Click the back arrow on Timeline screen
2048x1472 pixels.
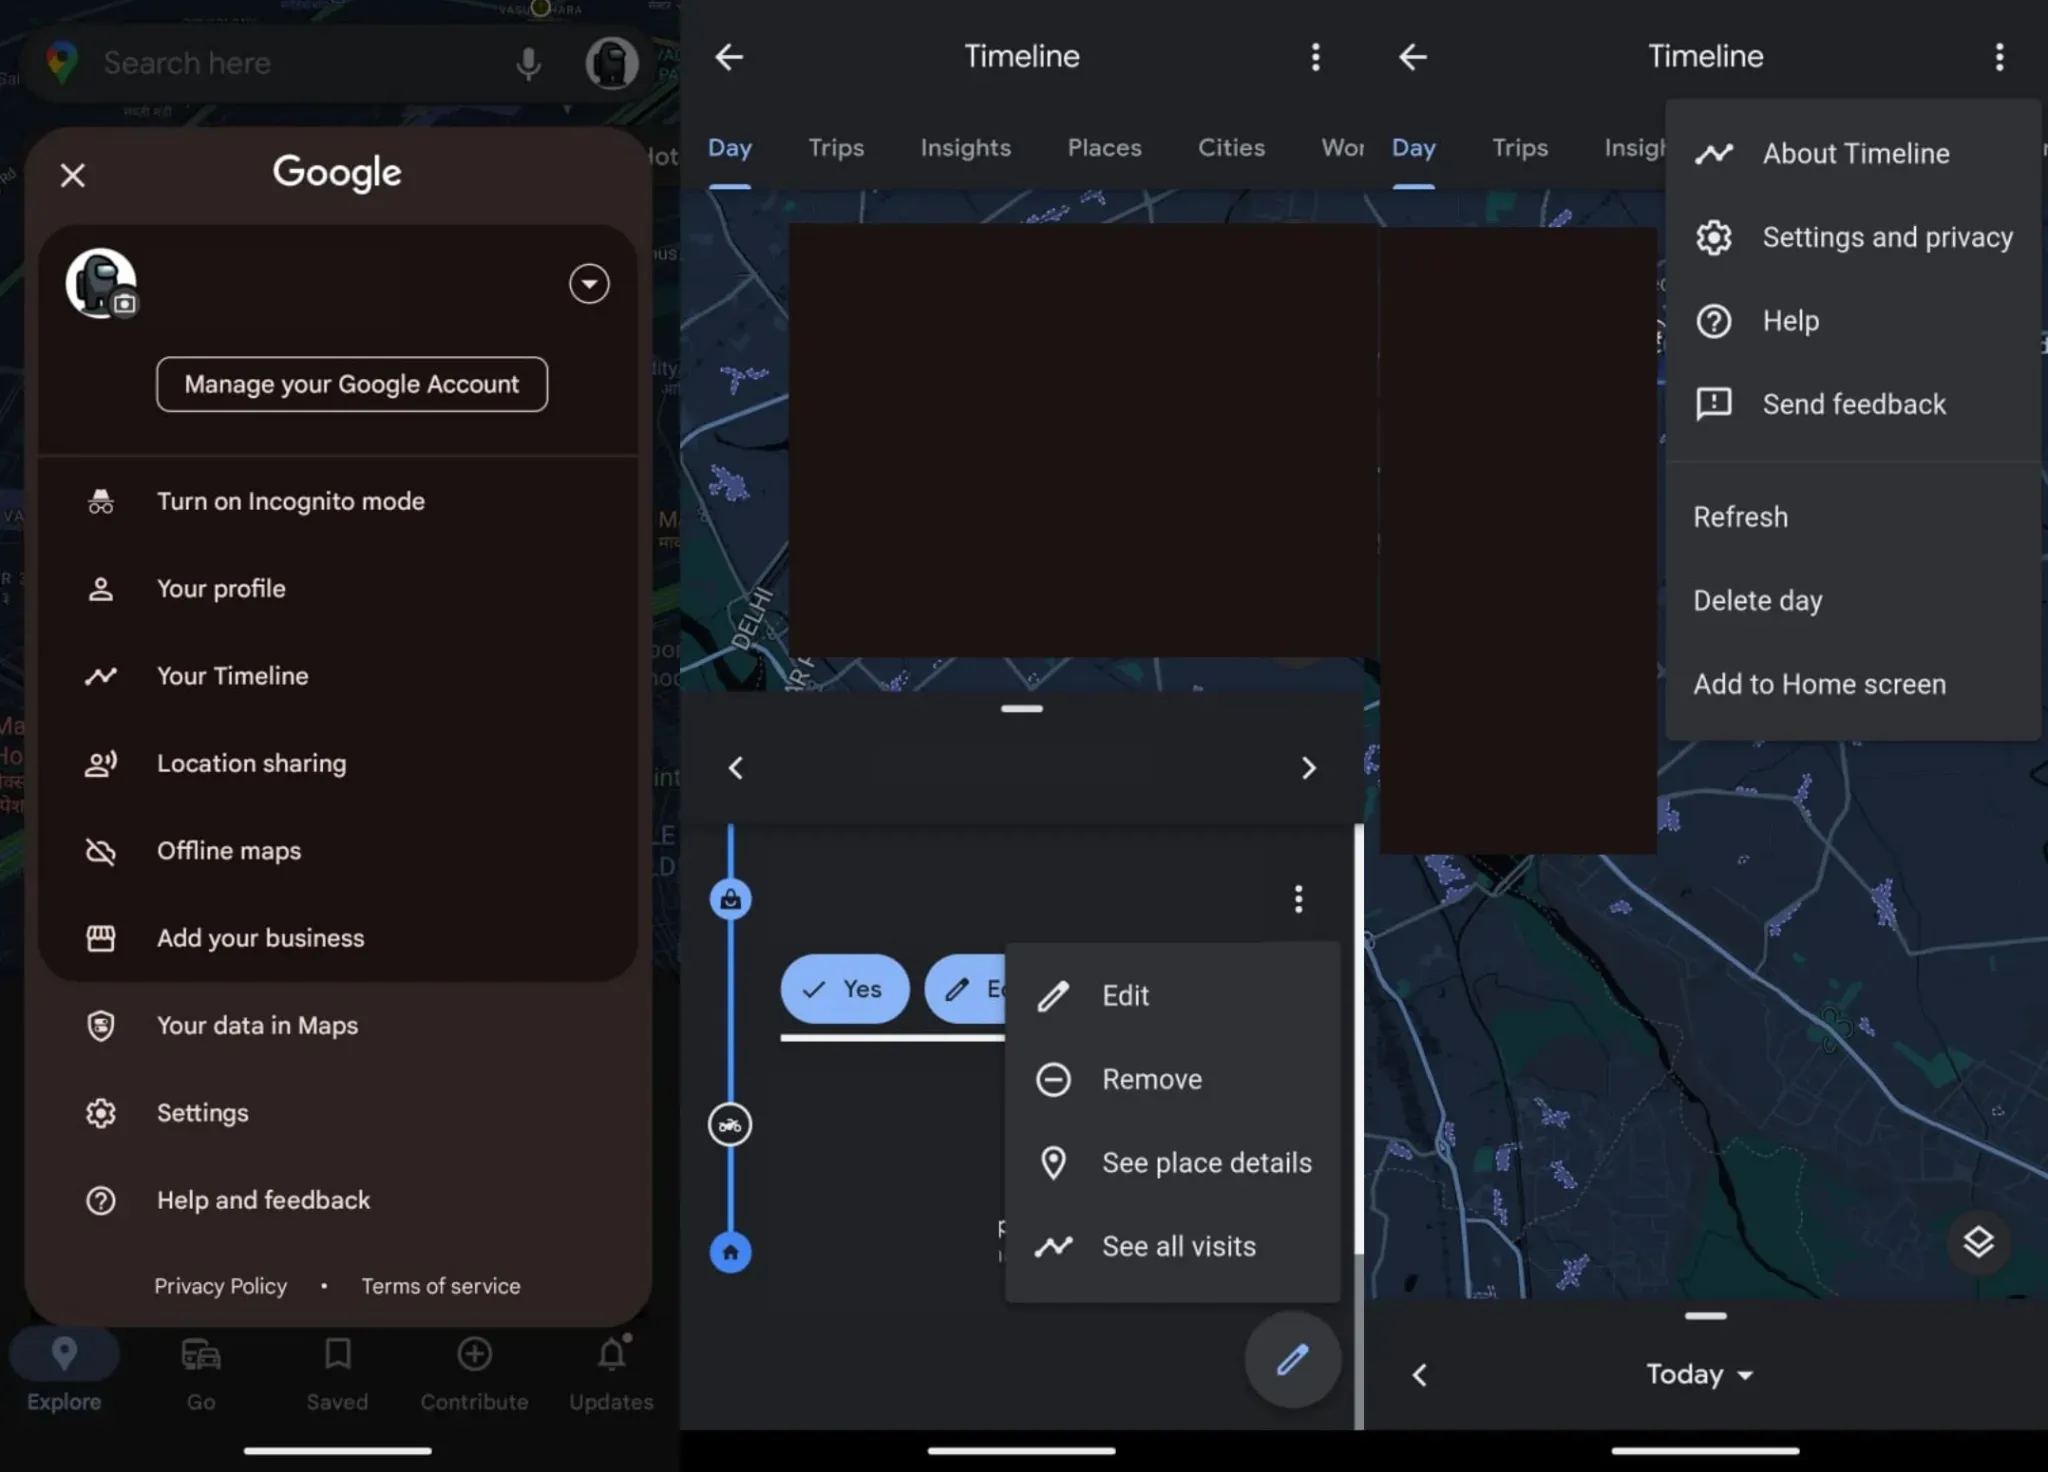coord(730,56)
